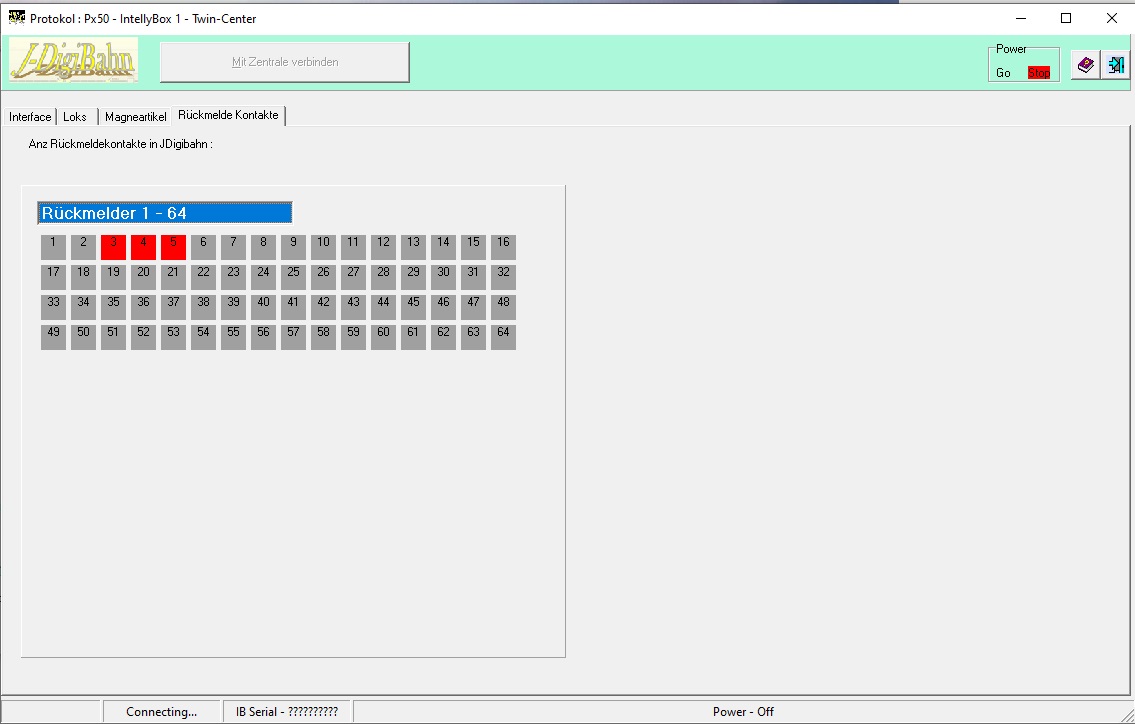
Task: Click the J-DigiBahn logo
Action: [73, 60]
